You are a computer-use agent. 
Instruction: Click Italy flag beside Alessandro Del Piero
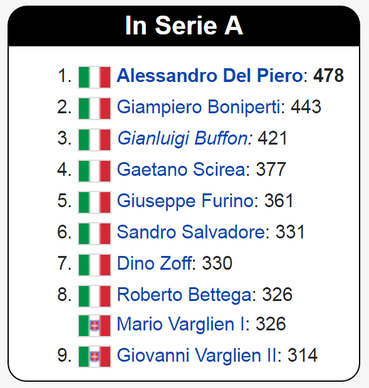[x=94, y=77]
